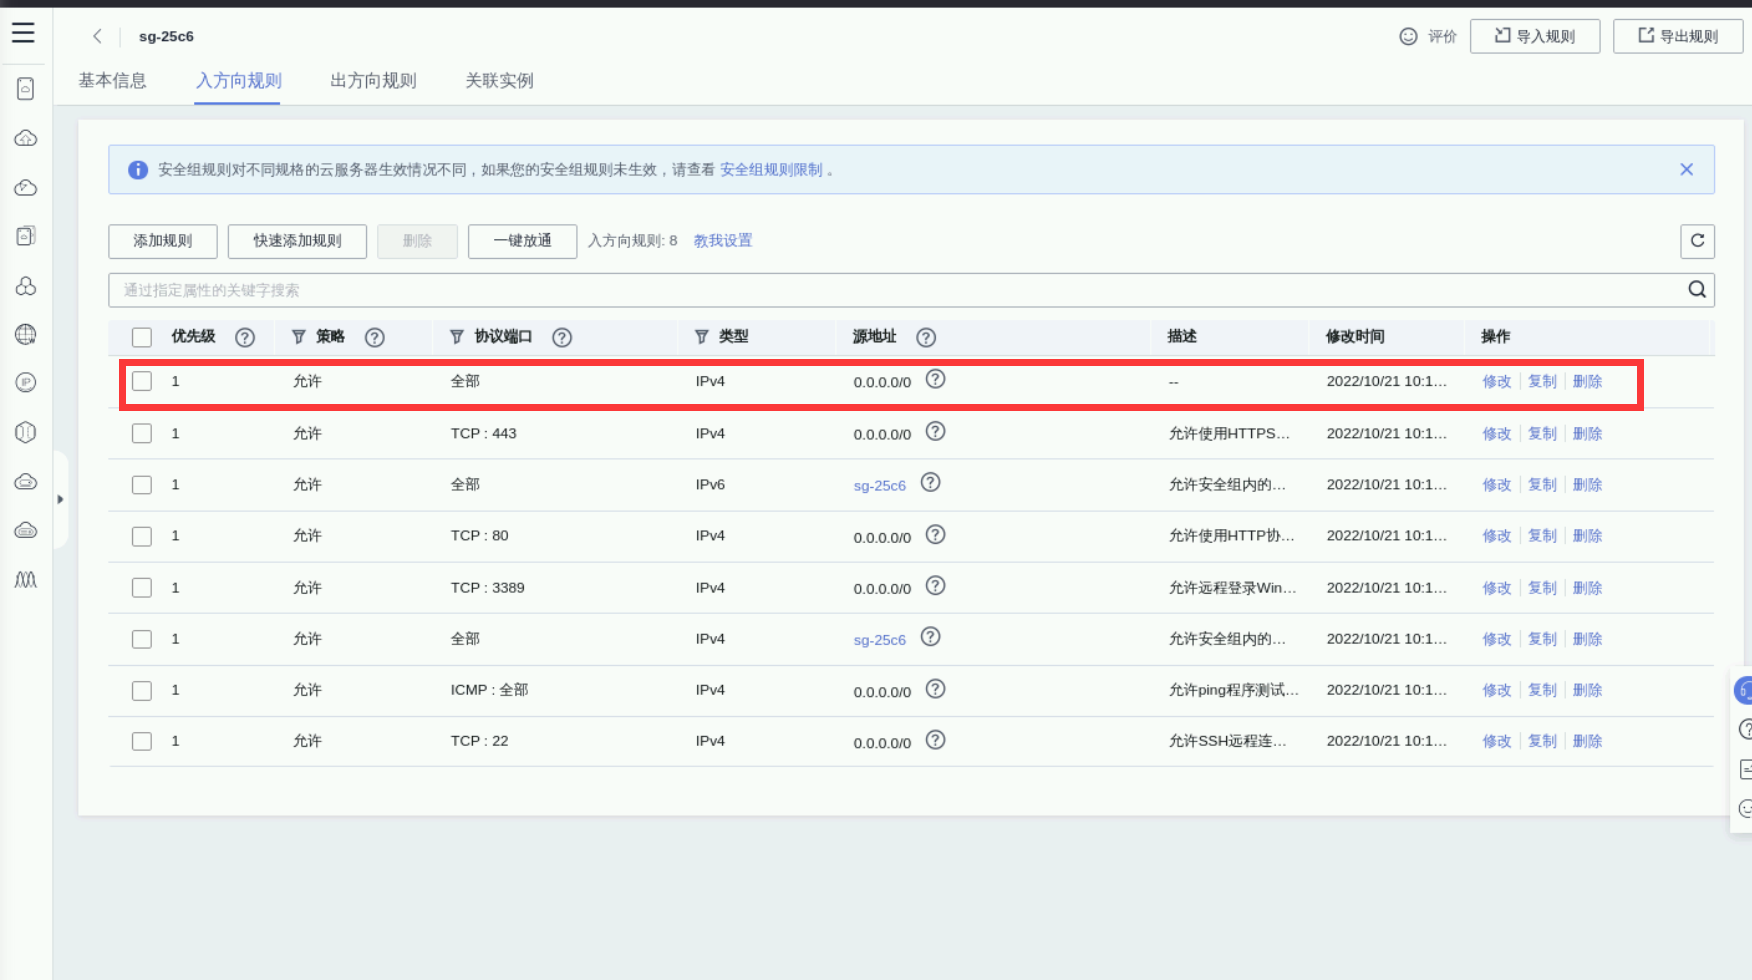Switch to the 关联实例 tab
This screenshot has height=980, width=1752.
(499, 81)
